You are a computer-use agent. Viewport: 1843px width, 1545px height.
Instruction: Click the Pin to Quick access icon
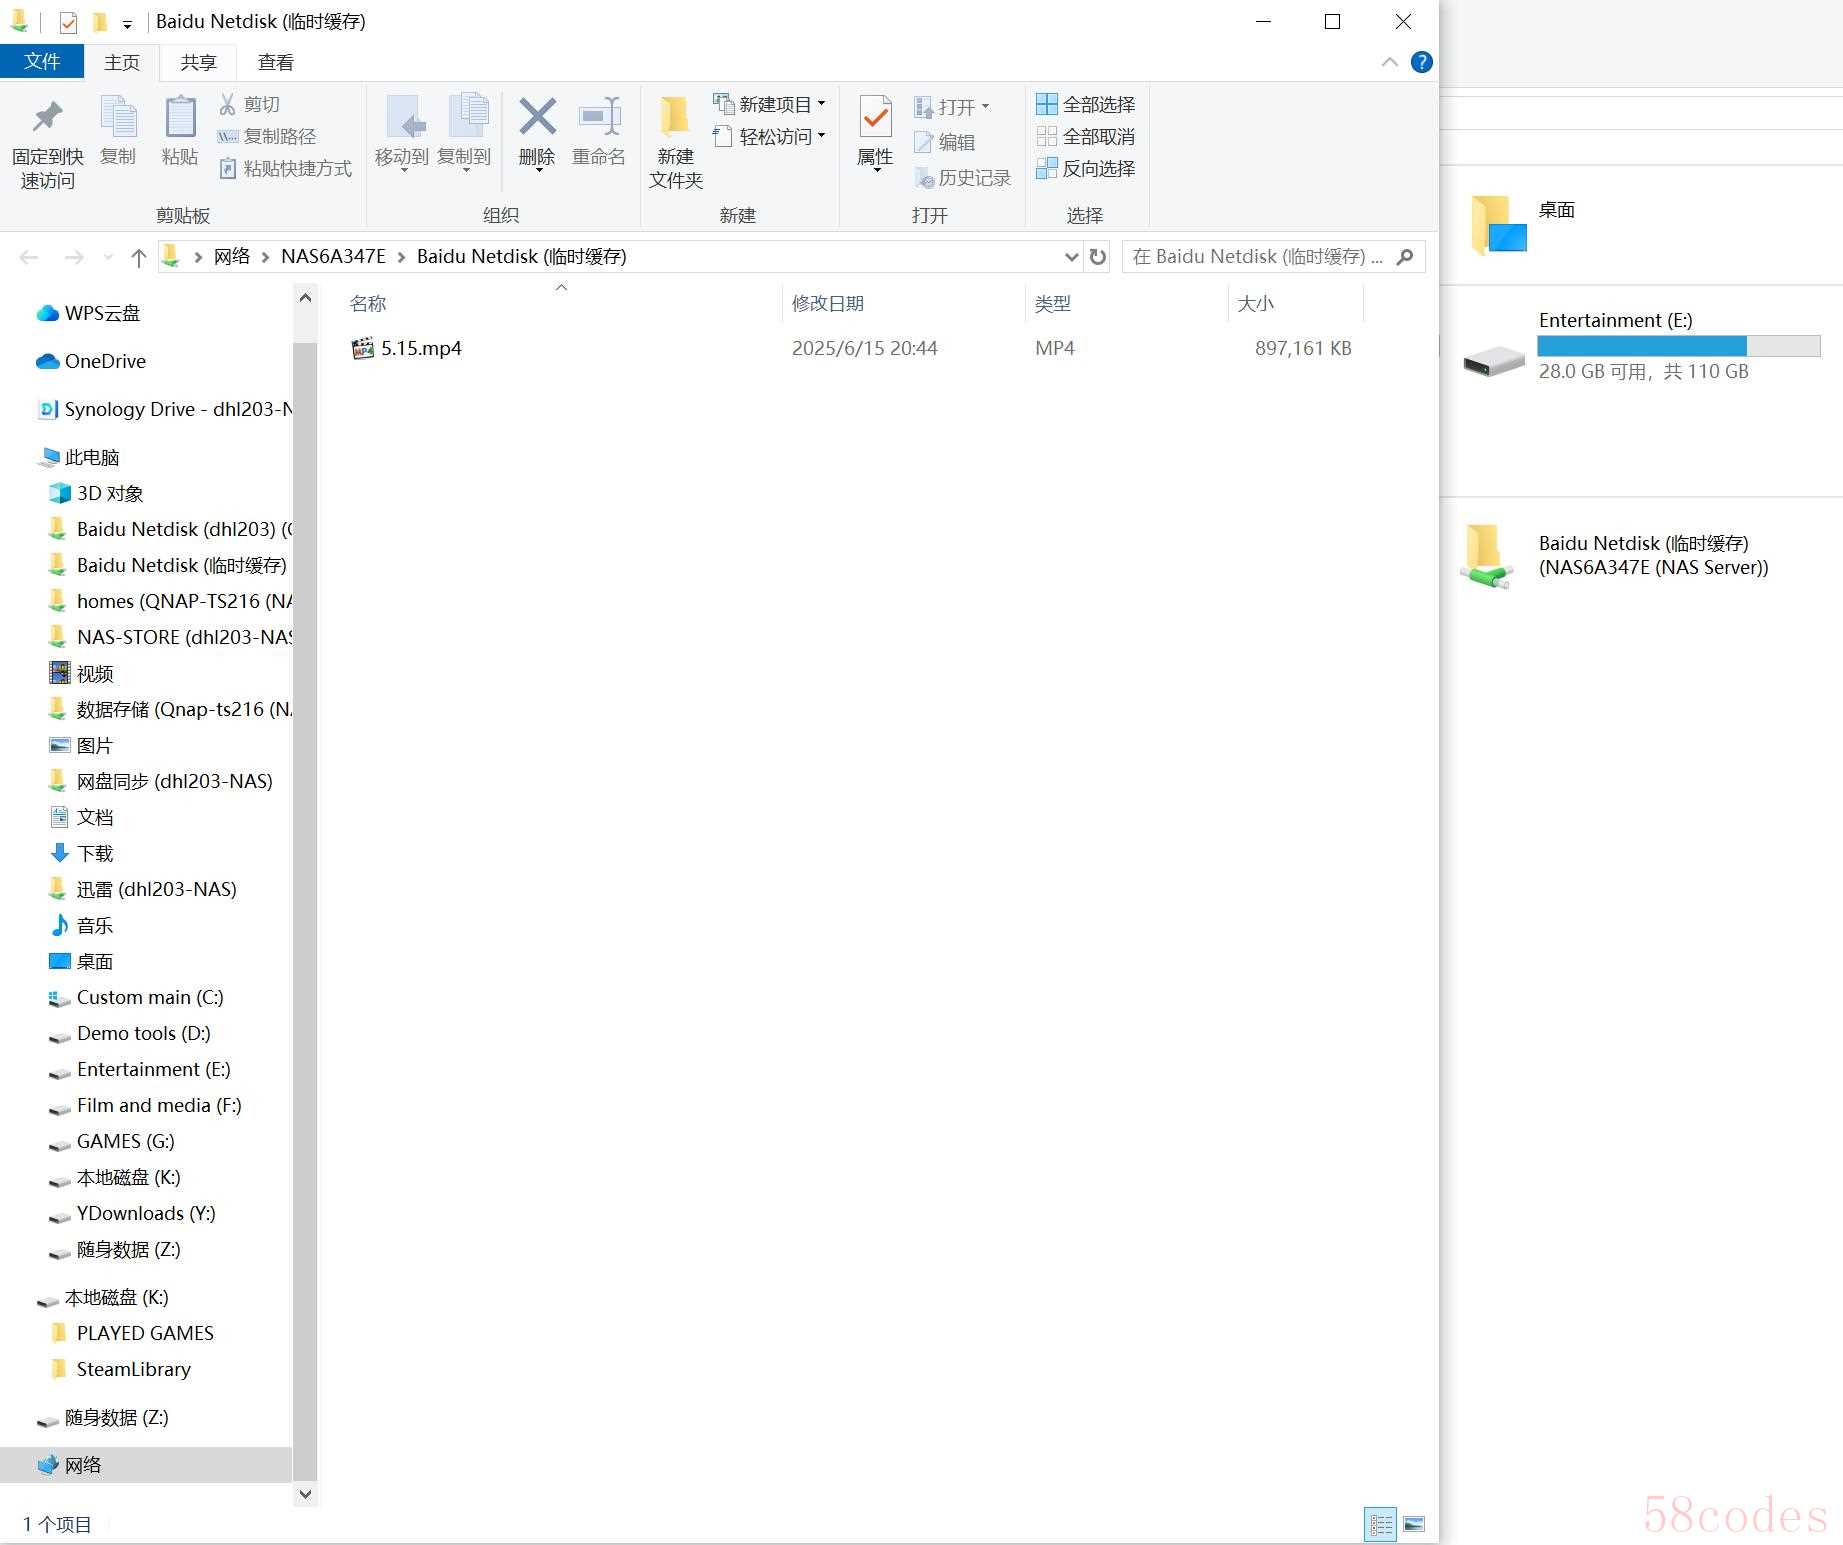click(x=47, y=118)
